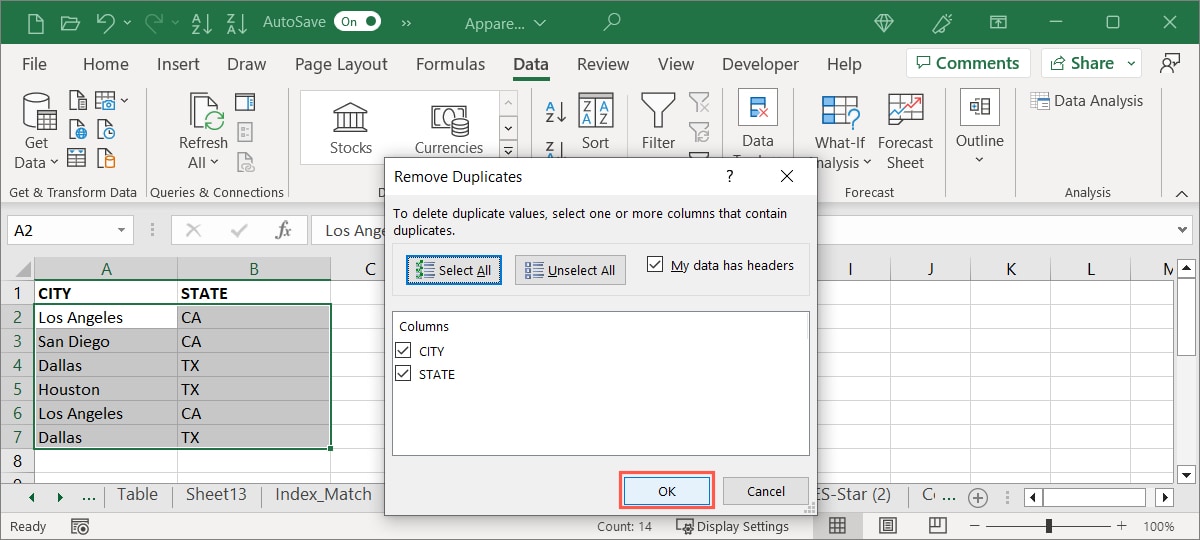Viewport: 1200px width, 540px height.
Task: Open the Comments pane button
Action: (969, 63)
